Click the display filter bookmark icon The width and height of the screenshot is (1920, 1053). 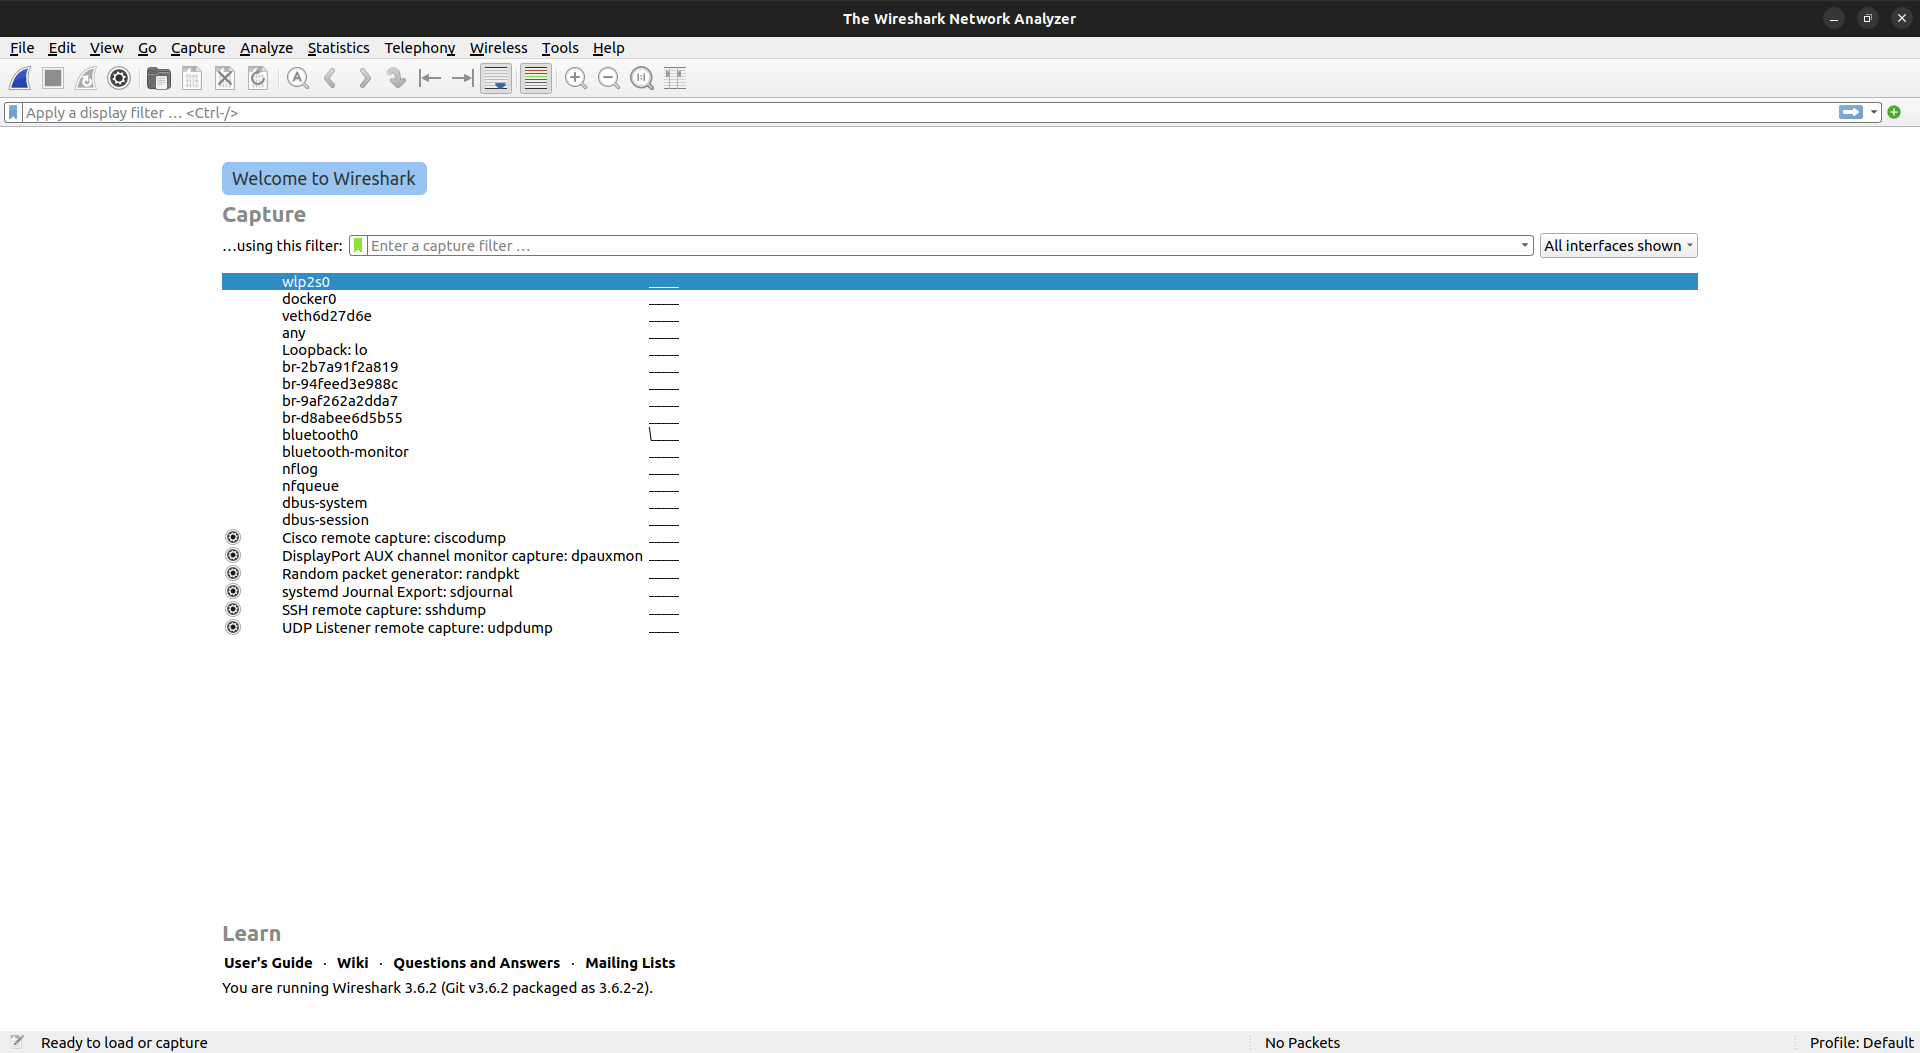coord(13,112)
